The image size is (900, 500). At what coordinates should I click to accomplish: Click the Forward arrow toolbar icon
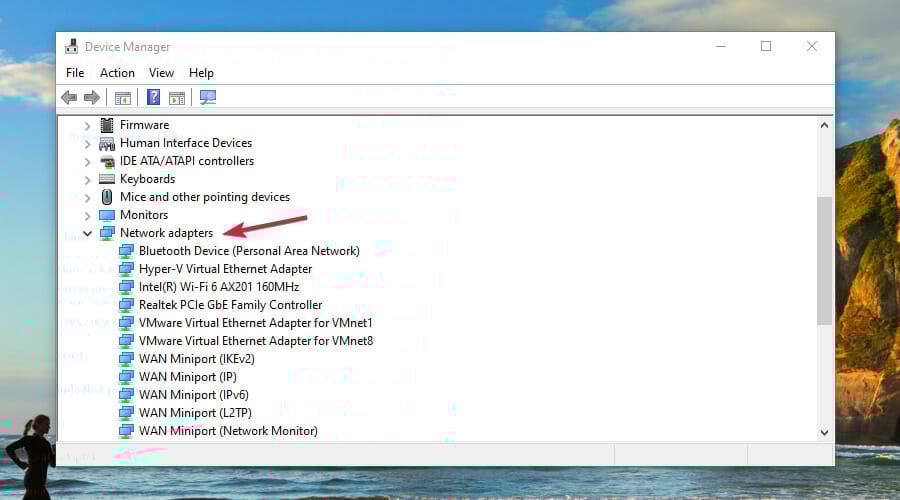pos(92,98)
